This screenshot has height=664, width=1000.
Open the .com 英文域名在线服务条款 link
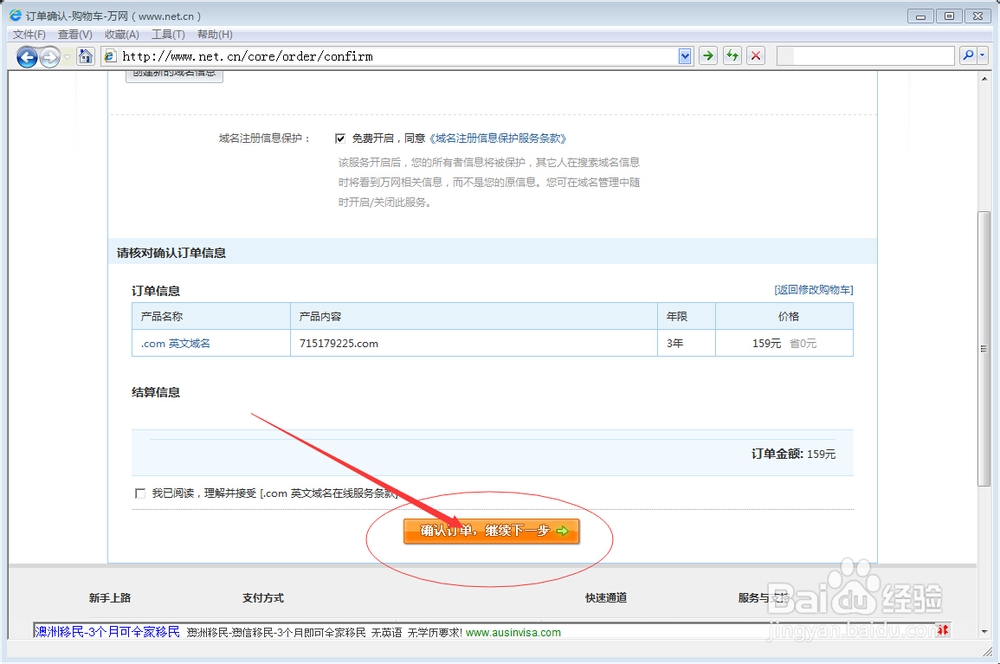(329, 493)
